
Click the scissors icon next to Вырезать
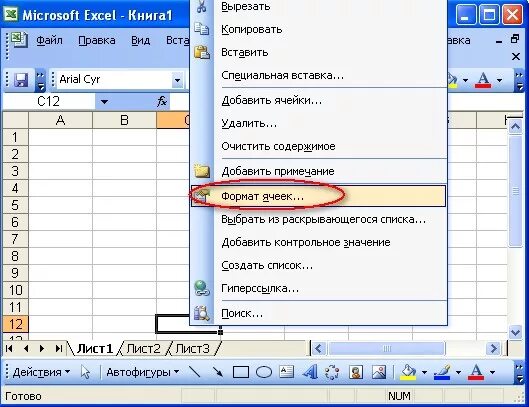click(201, 6)
